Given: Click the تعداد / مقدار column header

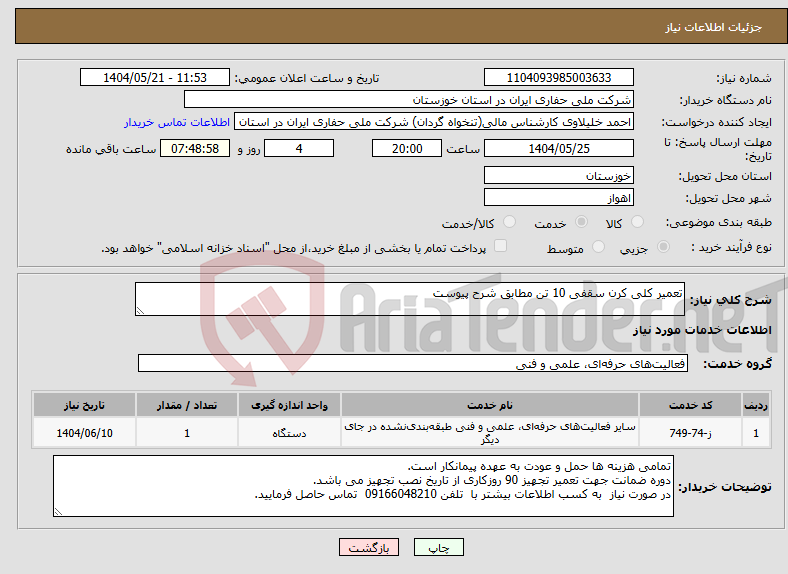Looking at the screenshot, I should pos(186,405).
